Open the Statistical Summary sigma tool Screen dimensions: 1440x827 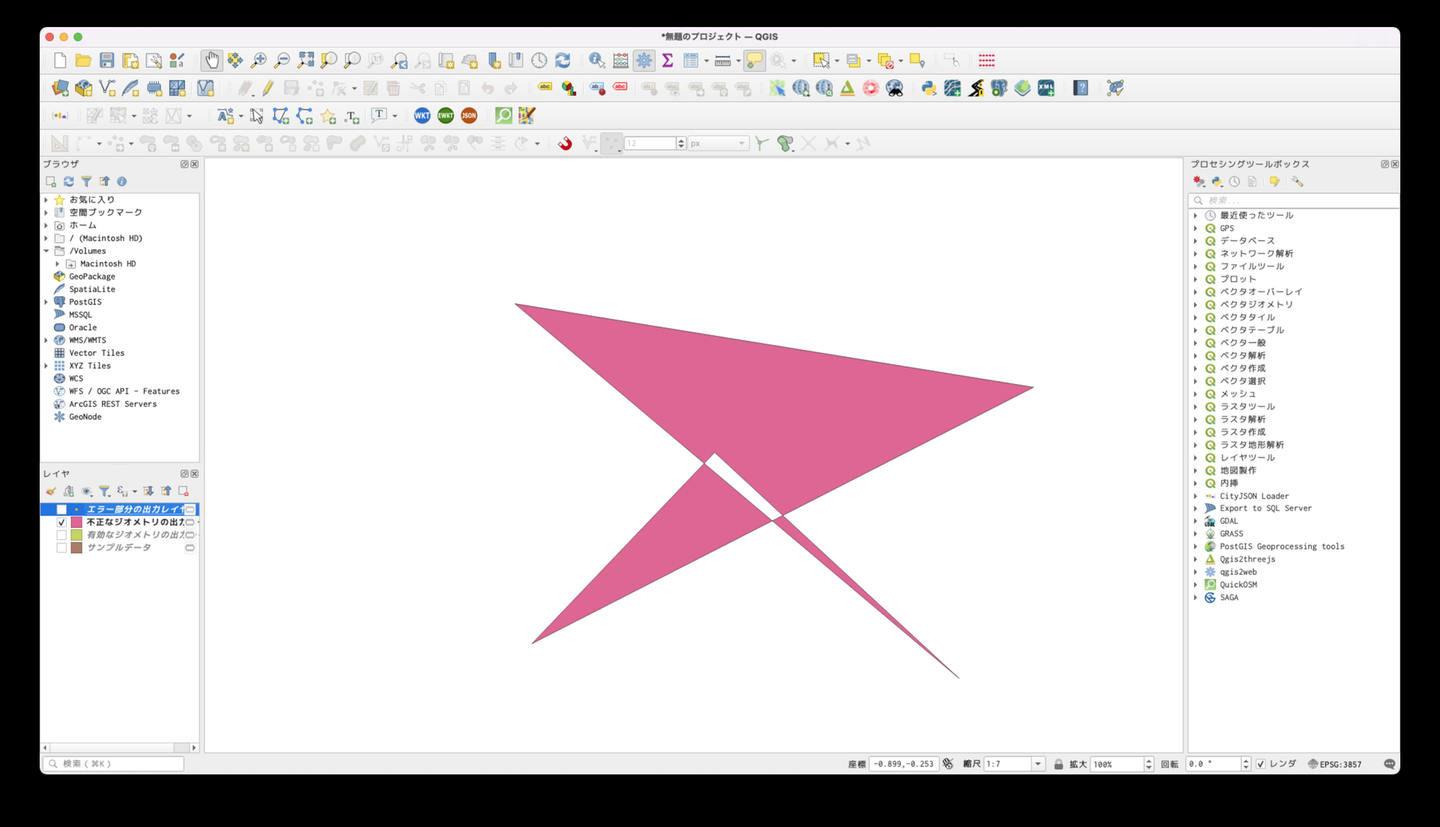667,61
